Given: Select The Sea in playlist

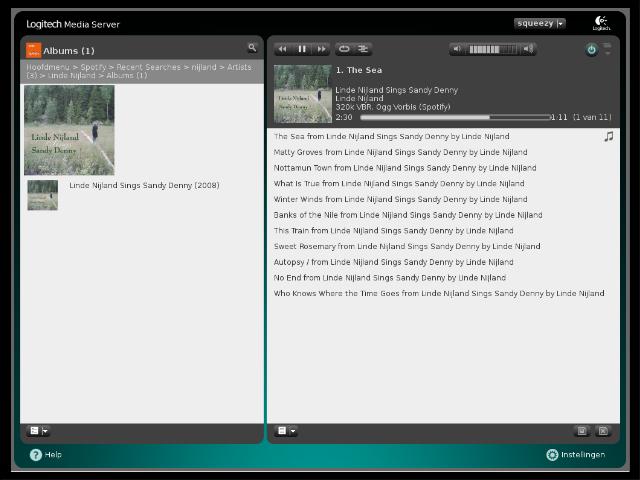Looking at the screenshot, I should 391,136.
